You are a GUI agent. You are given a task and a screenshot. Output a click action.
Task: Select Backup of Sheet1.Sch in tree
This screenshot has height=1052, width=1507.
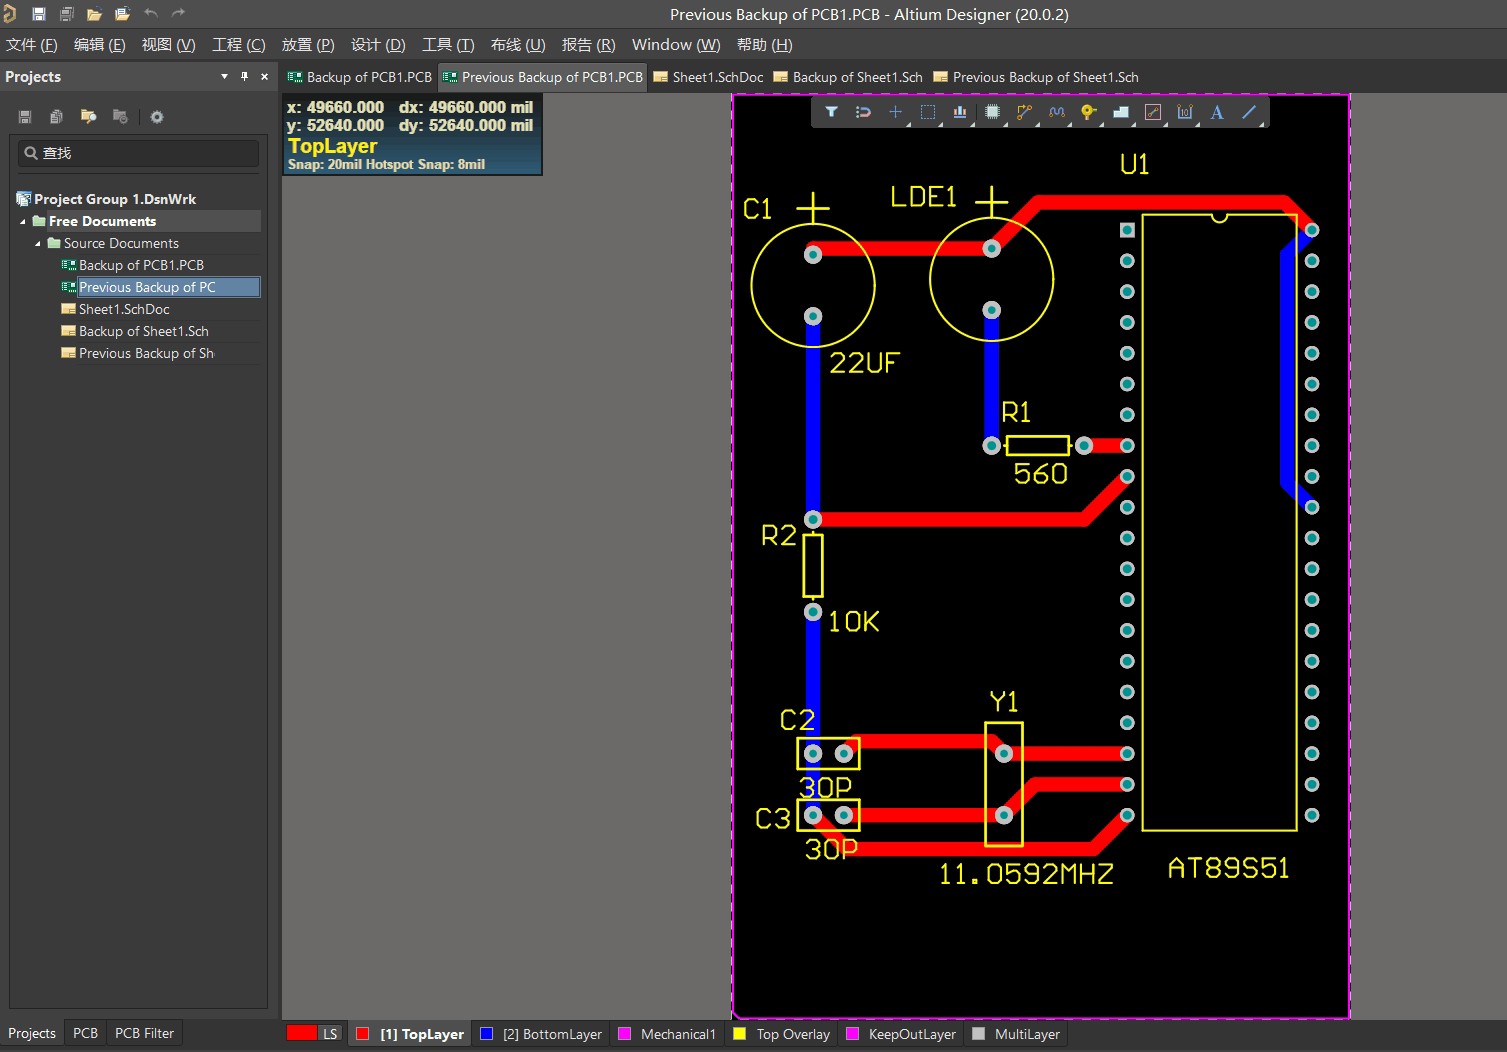144,331
